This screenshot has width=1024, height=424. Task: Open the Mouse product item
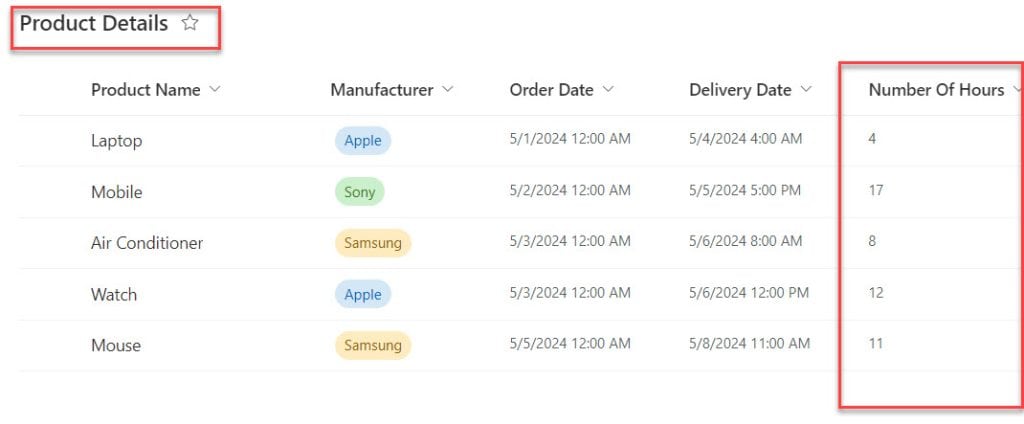click(116, 345)
